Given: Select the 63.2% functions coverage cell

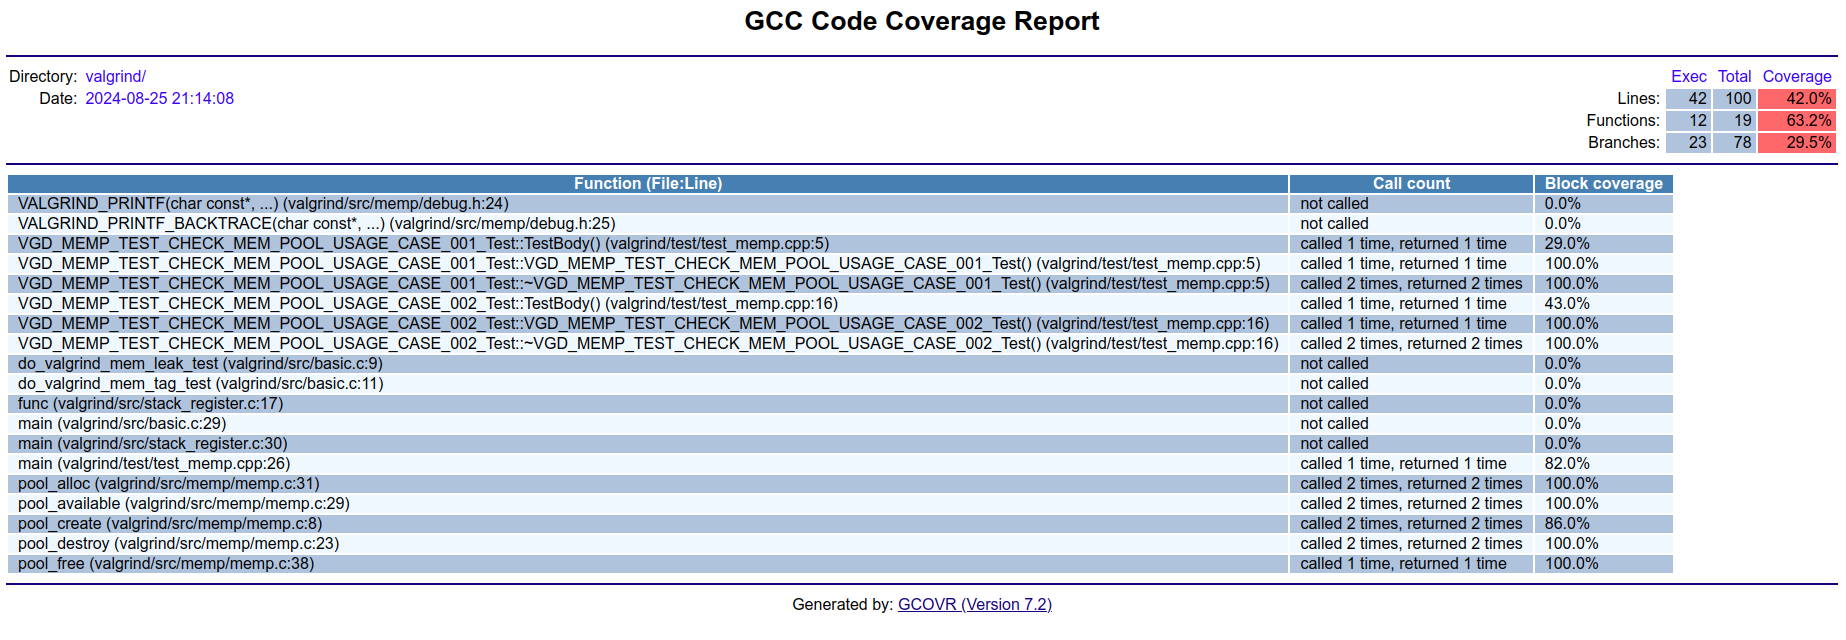Looking at the screenshot, I should pos(1796,120).
